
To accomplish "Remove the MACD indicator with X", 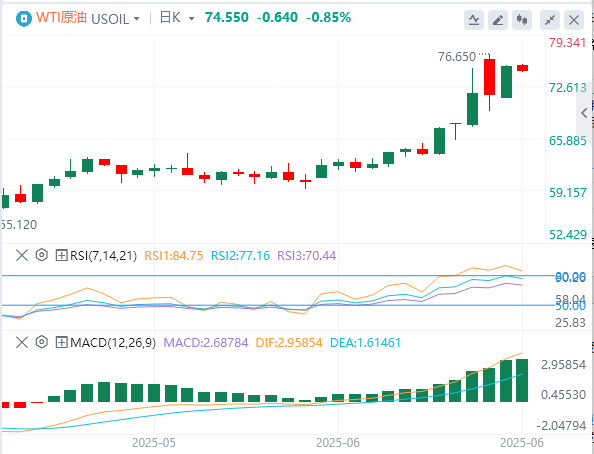I will [22, 342].
